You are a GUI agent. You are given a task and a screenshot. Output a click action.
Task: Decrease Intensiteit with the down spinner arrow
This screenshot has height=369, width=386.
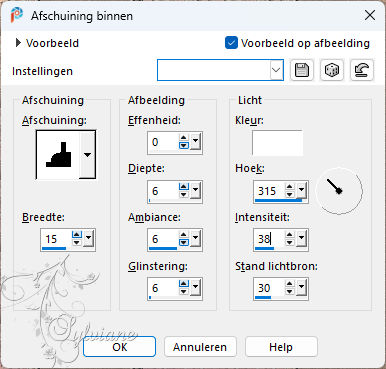(x=290, y=242)
